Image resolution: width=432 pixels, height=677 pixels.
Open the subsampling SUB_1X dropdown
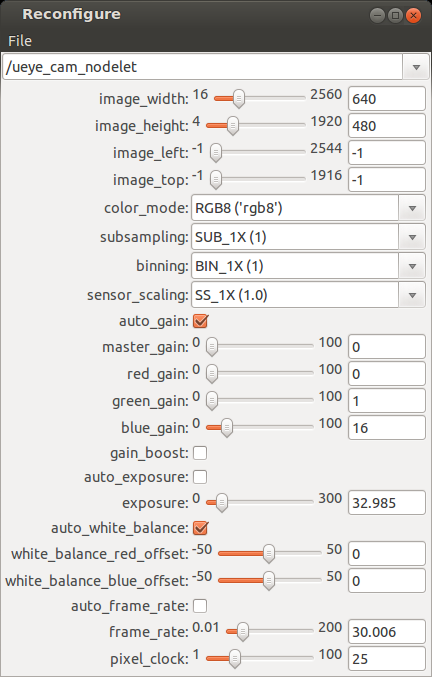click(308, 237)
